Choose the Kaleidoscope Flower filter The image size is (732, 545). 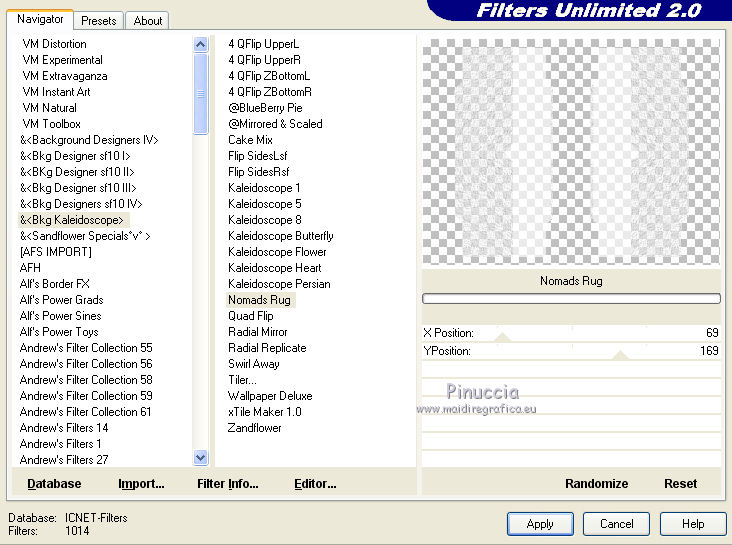point(277,252)
